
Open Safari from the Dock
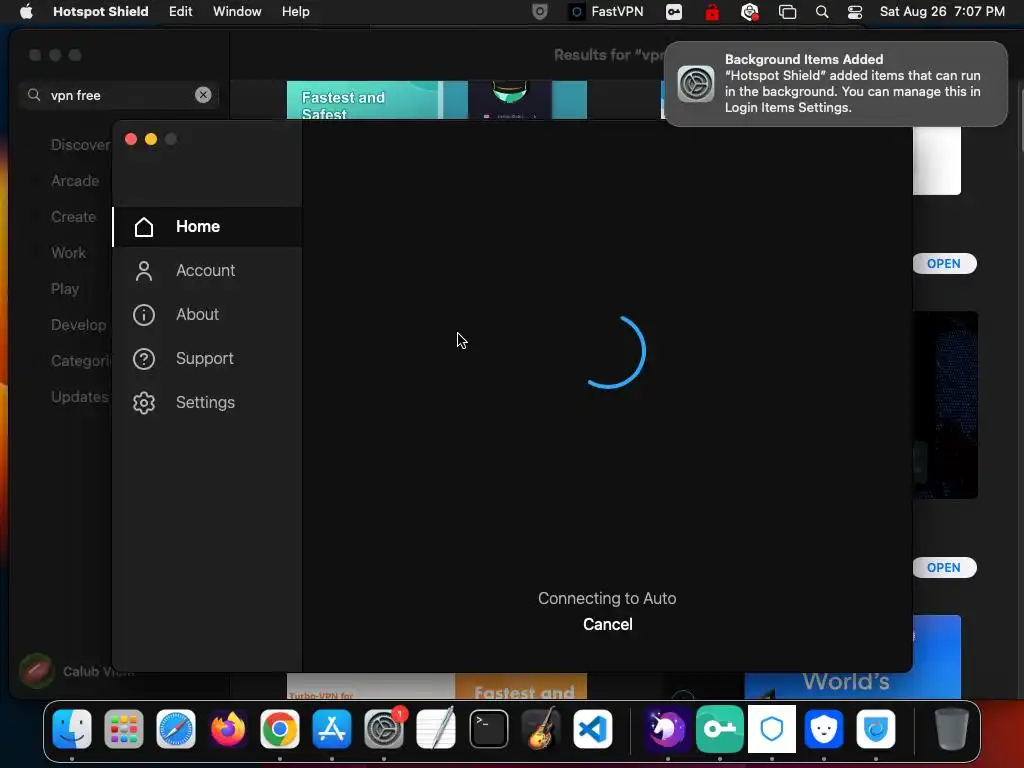(x=176, y=729)
